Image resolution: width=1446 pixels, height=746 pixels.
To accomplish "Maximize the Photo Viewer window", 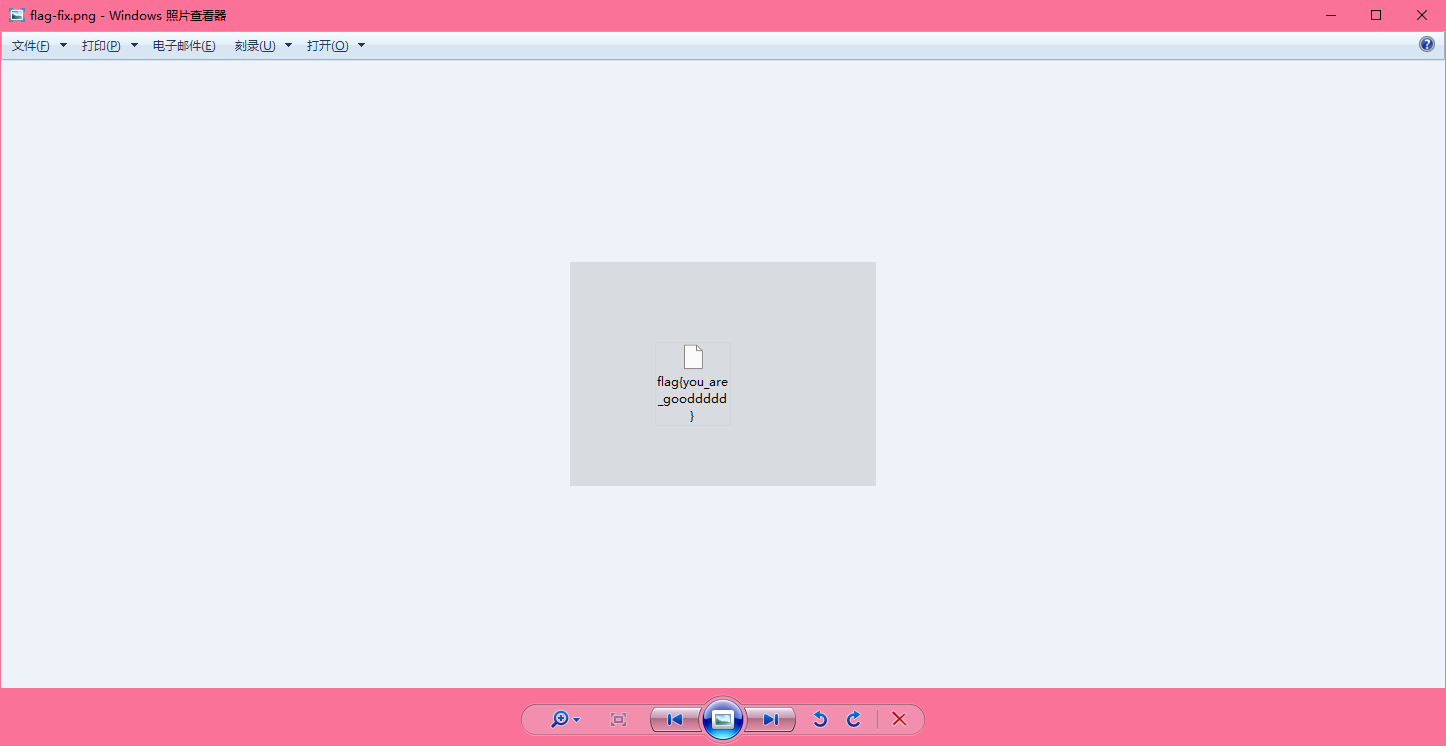I will tap(1376, 15).
